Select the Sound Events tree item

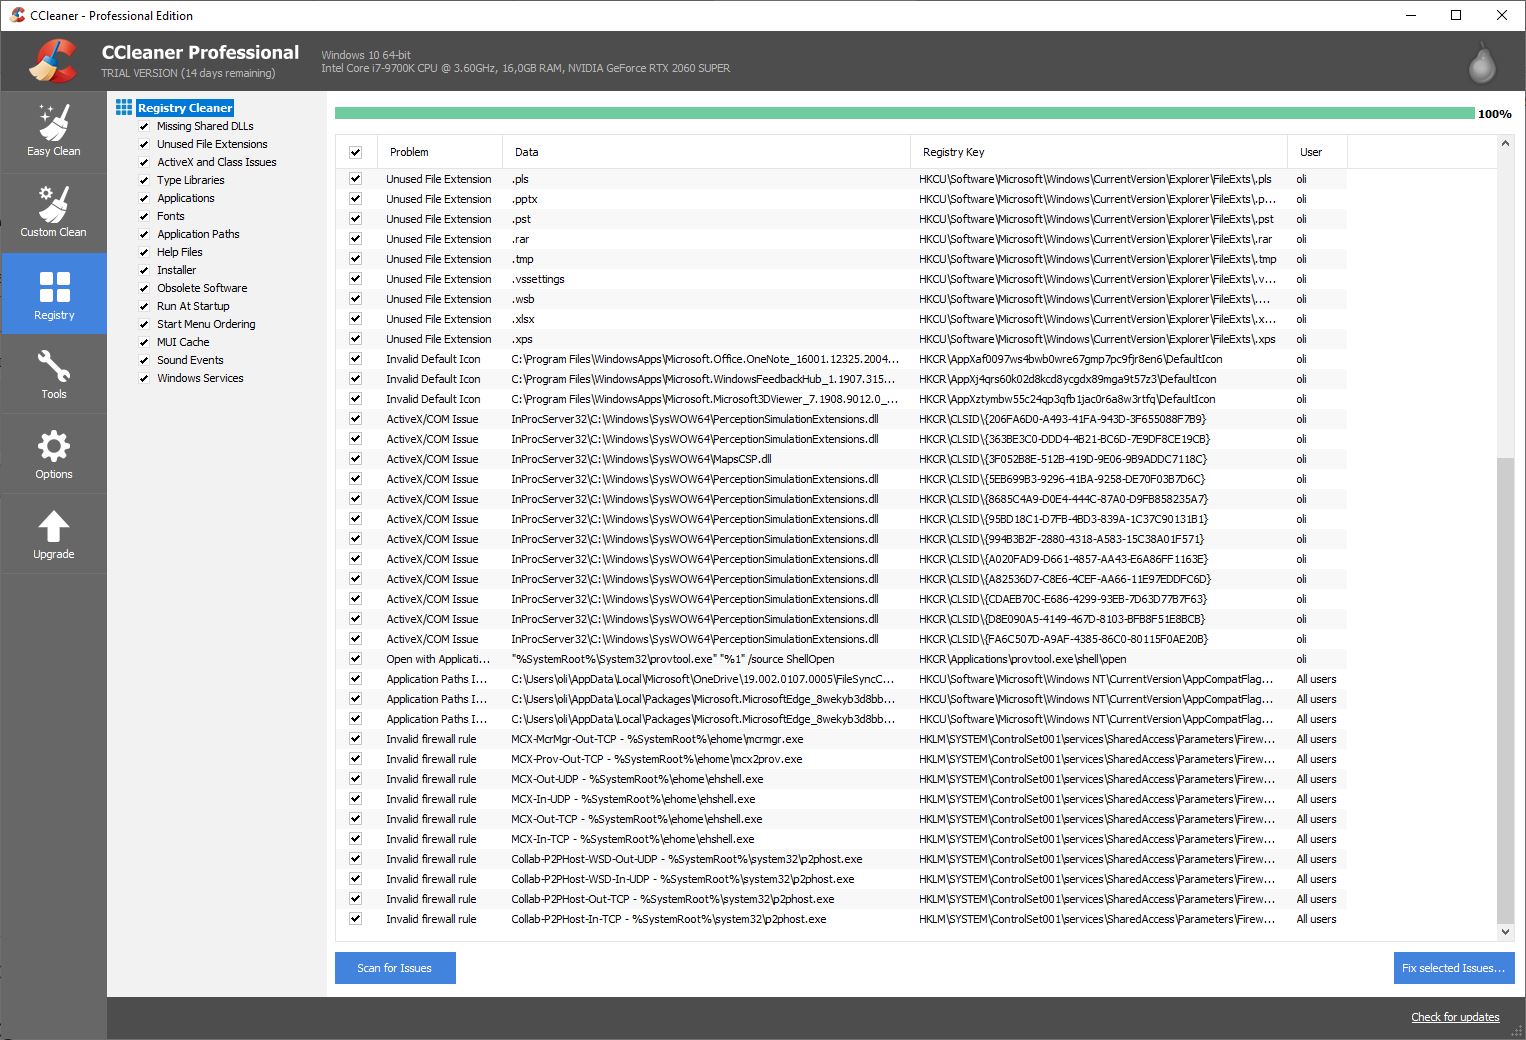click(x=190, y=360)
